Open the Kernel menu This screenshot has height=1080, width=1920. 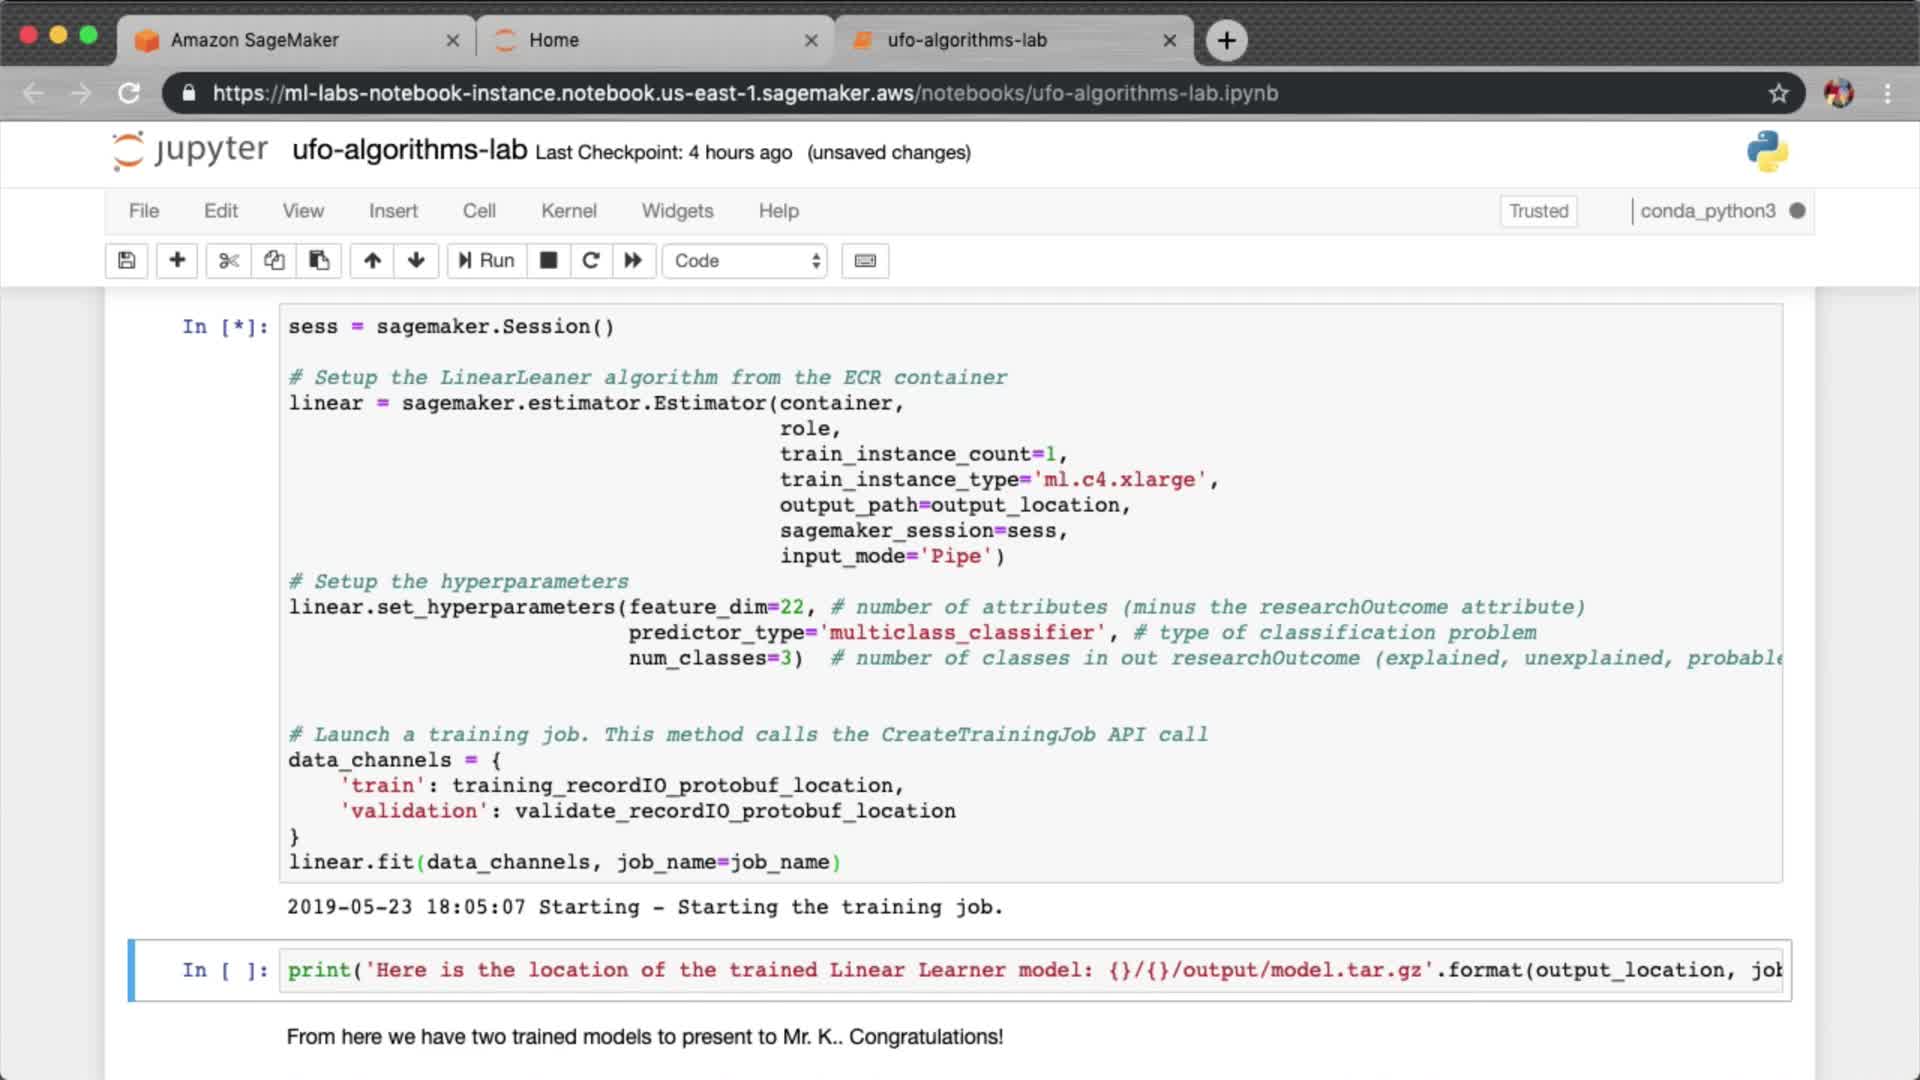[x=568, y=211]
